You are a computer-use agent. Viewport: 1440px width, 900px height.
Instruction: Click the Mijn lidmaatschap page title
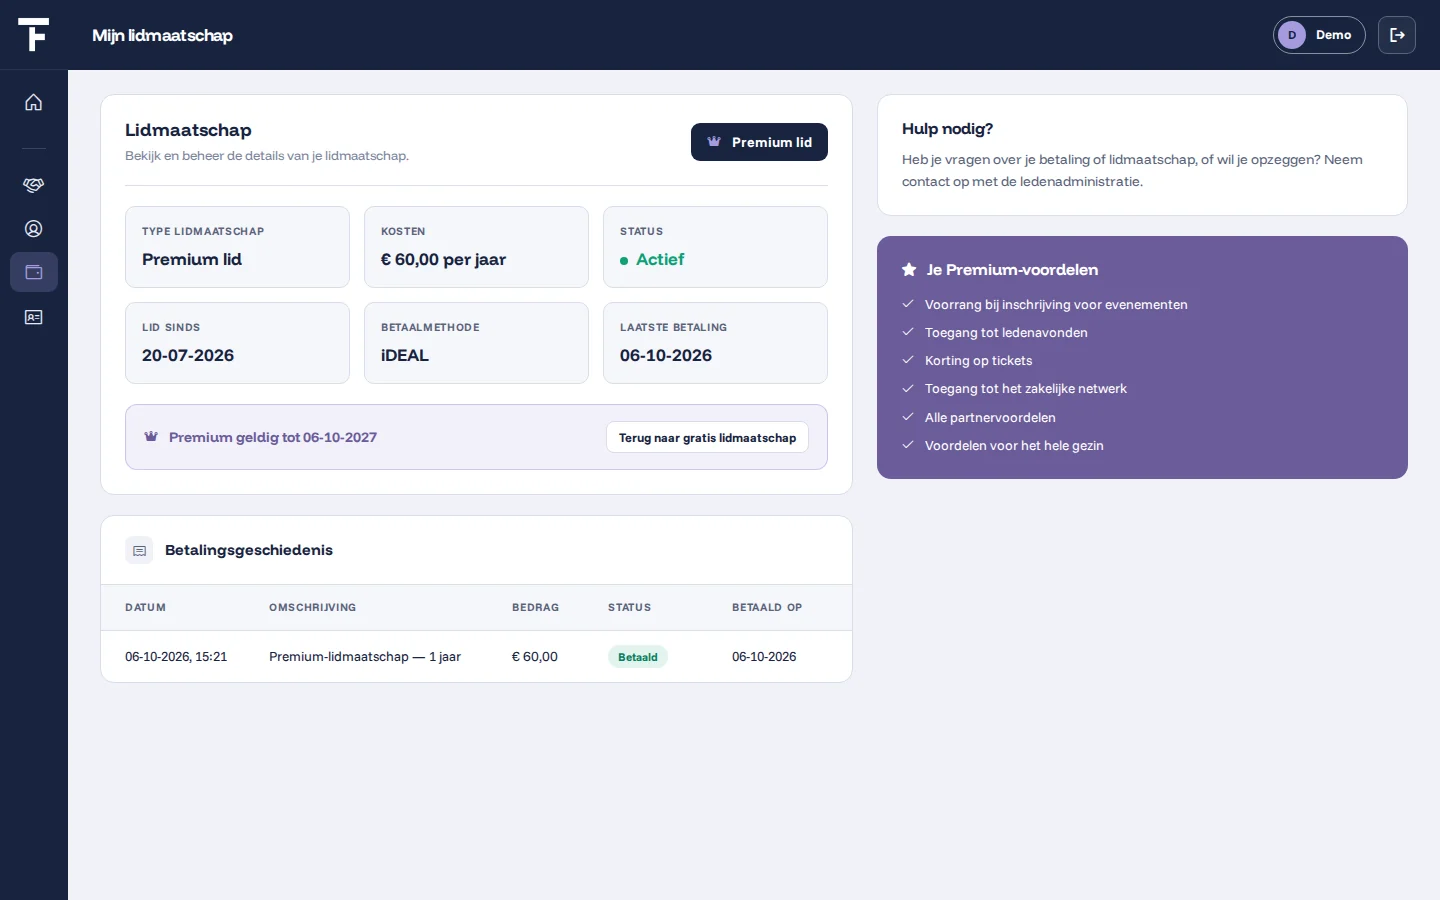click(x=162, y=35)
